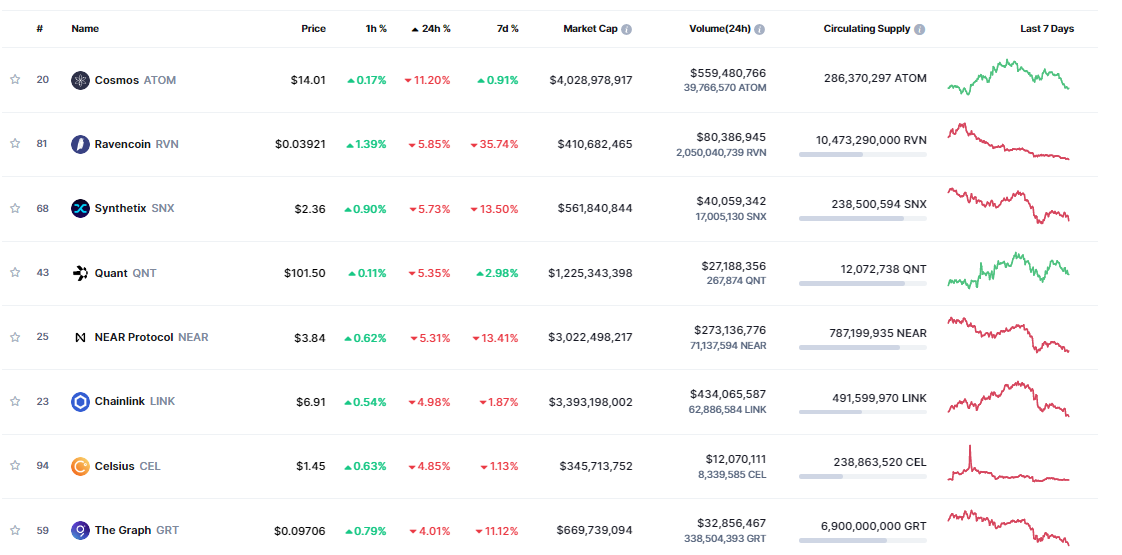Open the Ravencoin RVN coin page
This screenshot has height=555, width=1122.
point(137,144)
